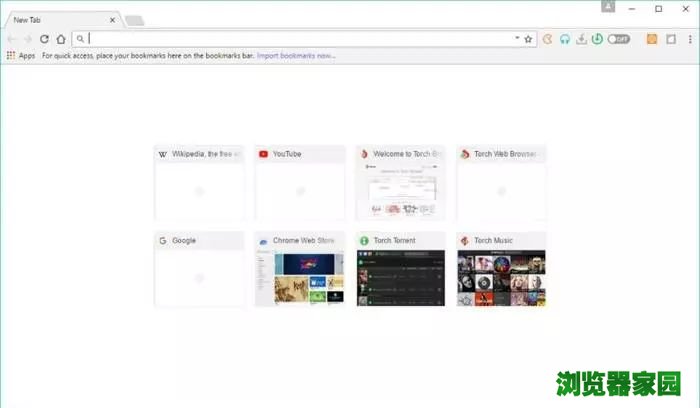Open the Torch Torrent tile
Viewport: 700px width, 408px height.
click(x=401, y=269)
